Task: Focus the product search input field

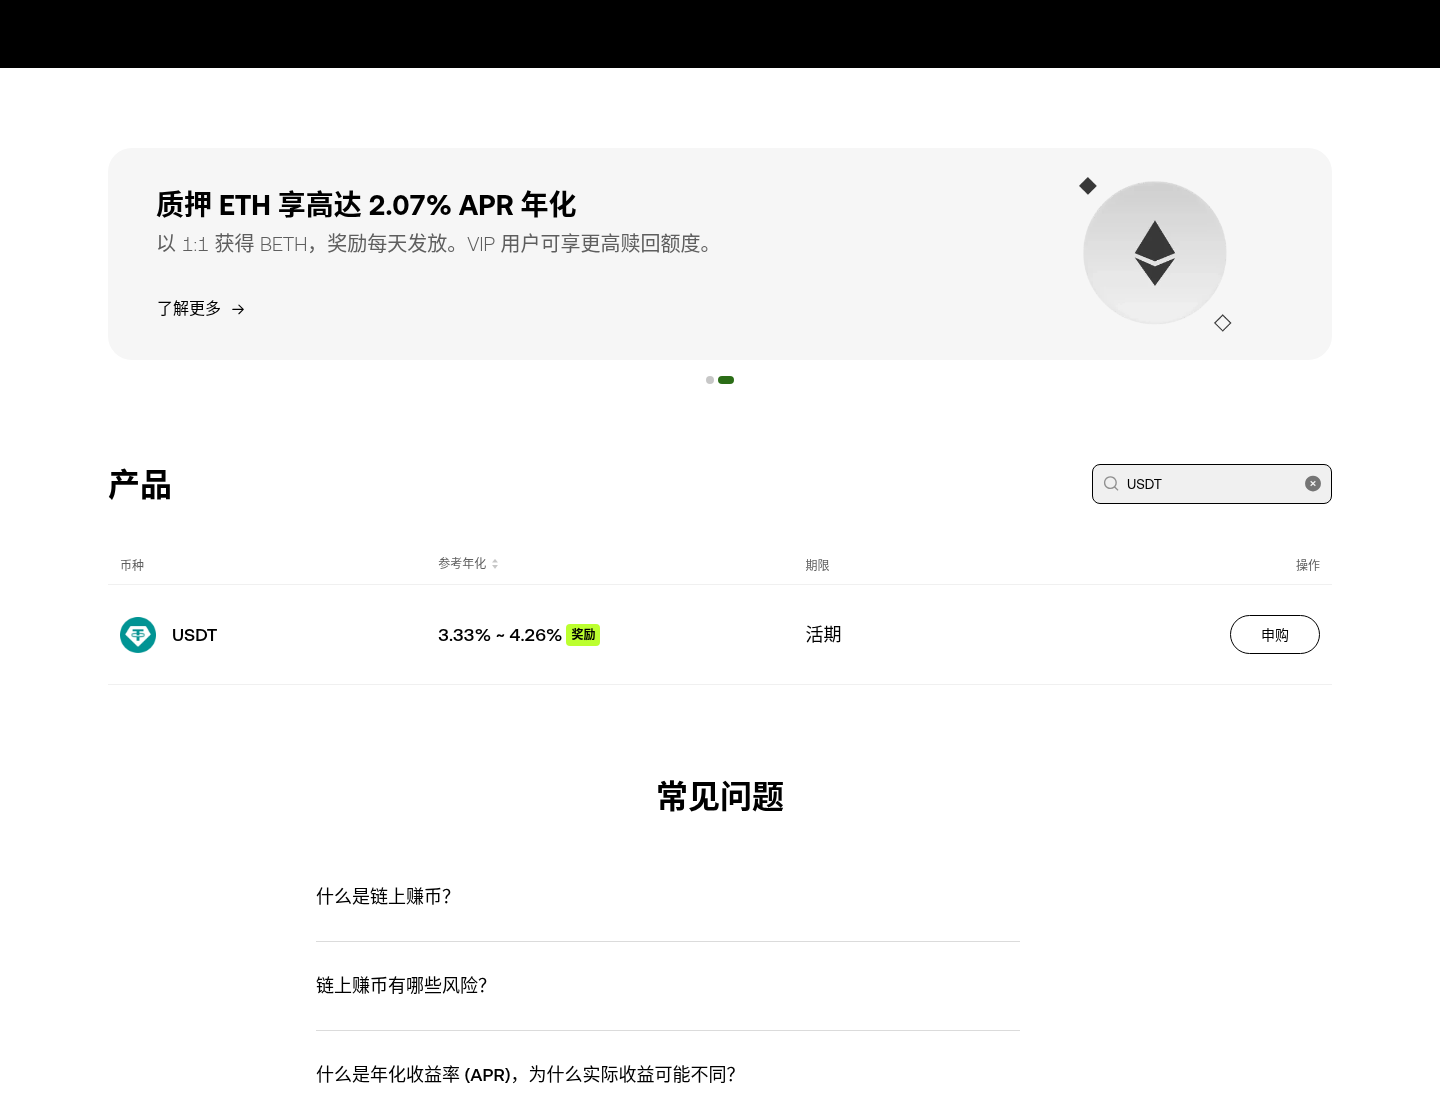Action: (x=1212, y=484)
